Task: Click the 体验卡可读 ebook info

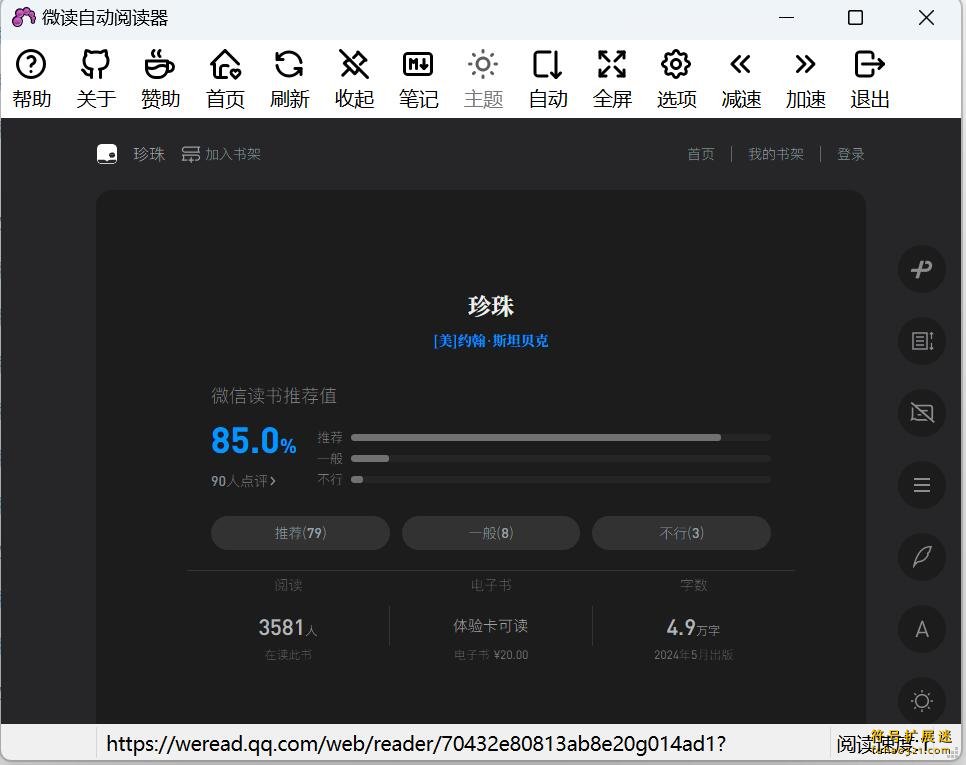Action: [x=490, y=626]
